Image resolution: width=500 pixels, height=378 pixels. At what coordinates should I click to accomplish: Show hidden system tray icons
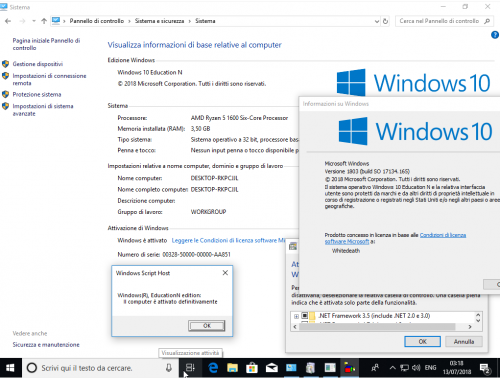click(x=393, y=368)
